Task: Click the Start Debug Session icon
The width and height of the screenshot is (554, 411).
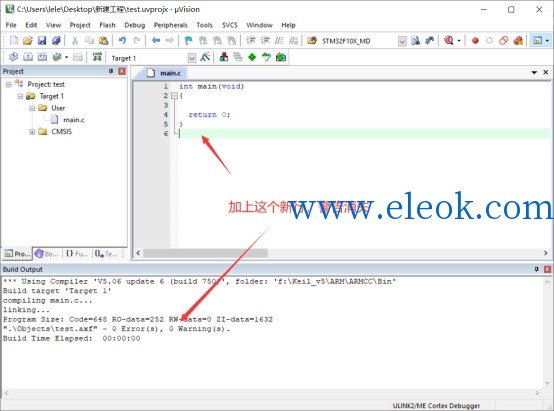Action: (449, 40)
